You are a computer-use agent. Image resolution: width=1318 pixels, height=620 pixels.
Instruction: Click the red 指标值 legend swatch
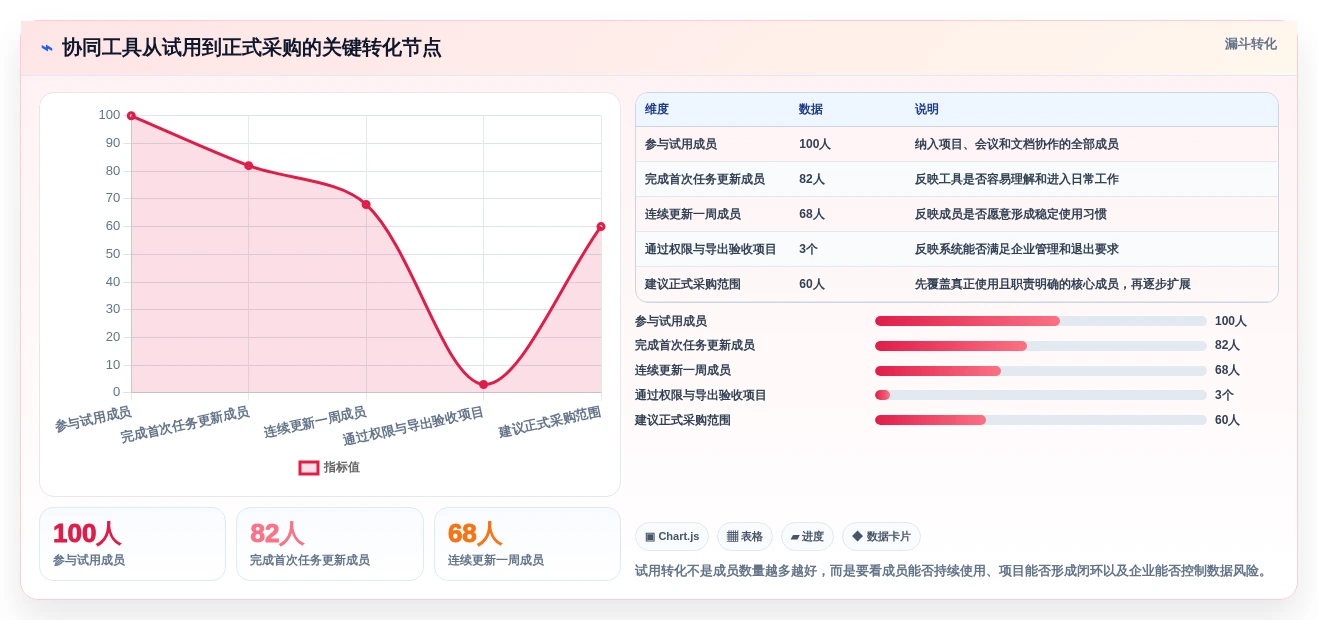click(309, 467)
